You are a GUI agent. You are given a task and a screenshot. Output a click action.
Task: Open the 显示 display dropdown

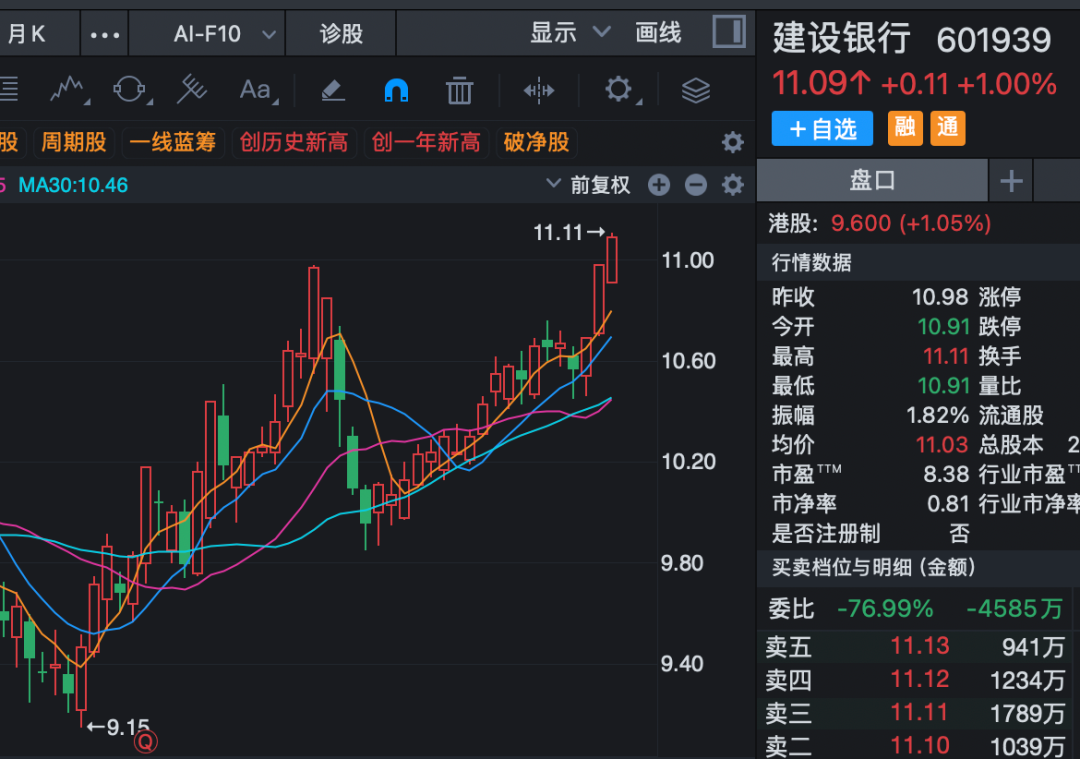pos(570,32)
